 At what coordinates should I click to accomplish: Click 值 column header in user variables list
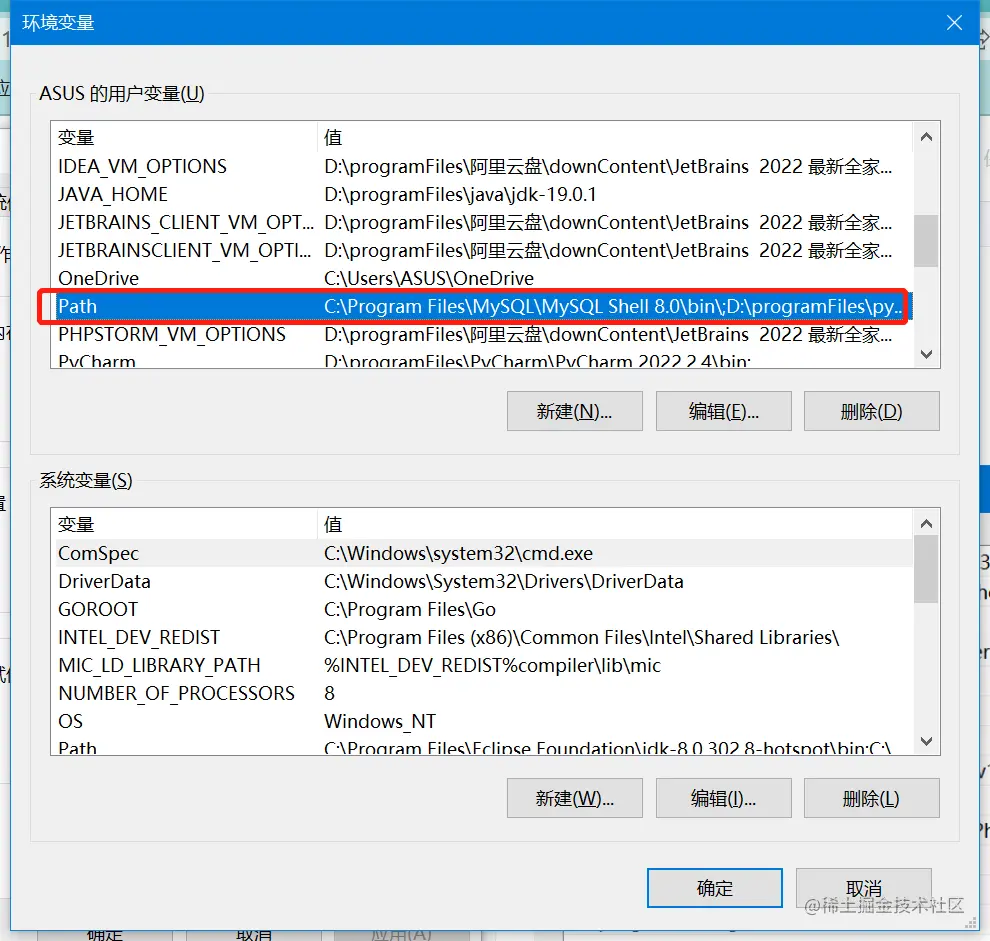pos(614,137)
